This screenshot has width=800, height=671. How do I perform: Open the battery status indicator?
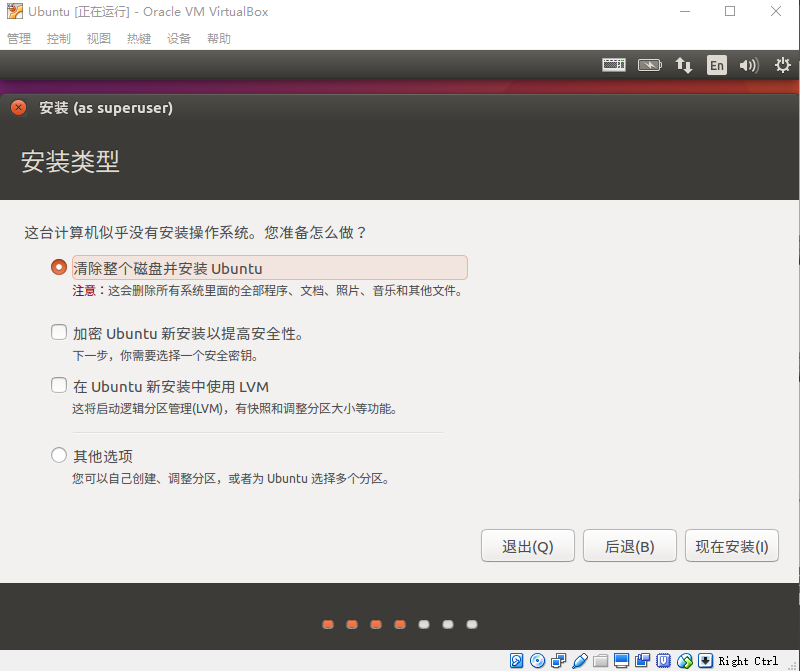tap(649, 65)
